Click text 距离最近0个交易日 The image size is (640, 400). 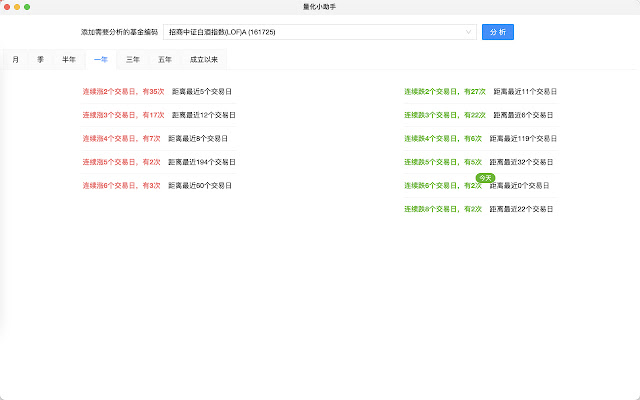pyautogui.click(x=519, y=185)
